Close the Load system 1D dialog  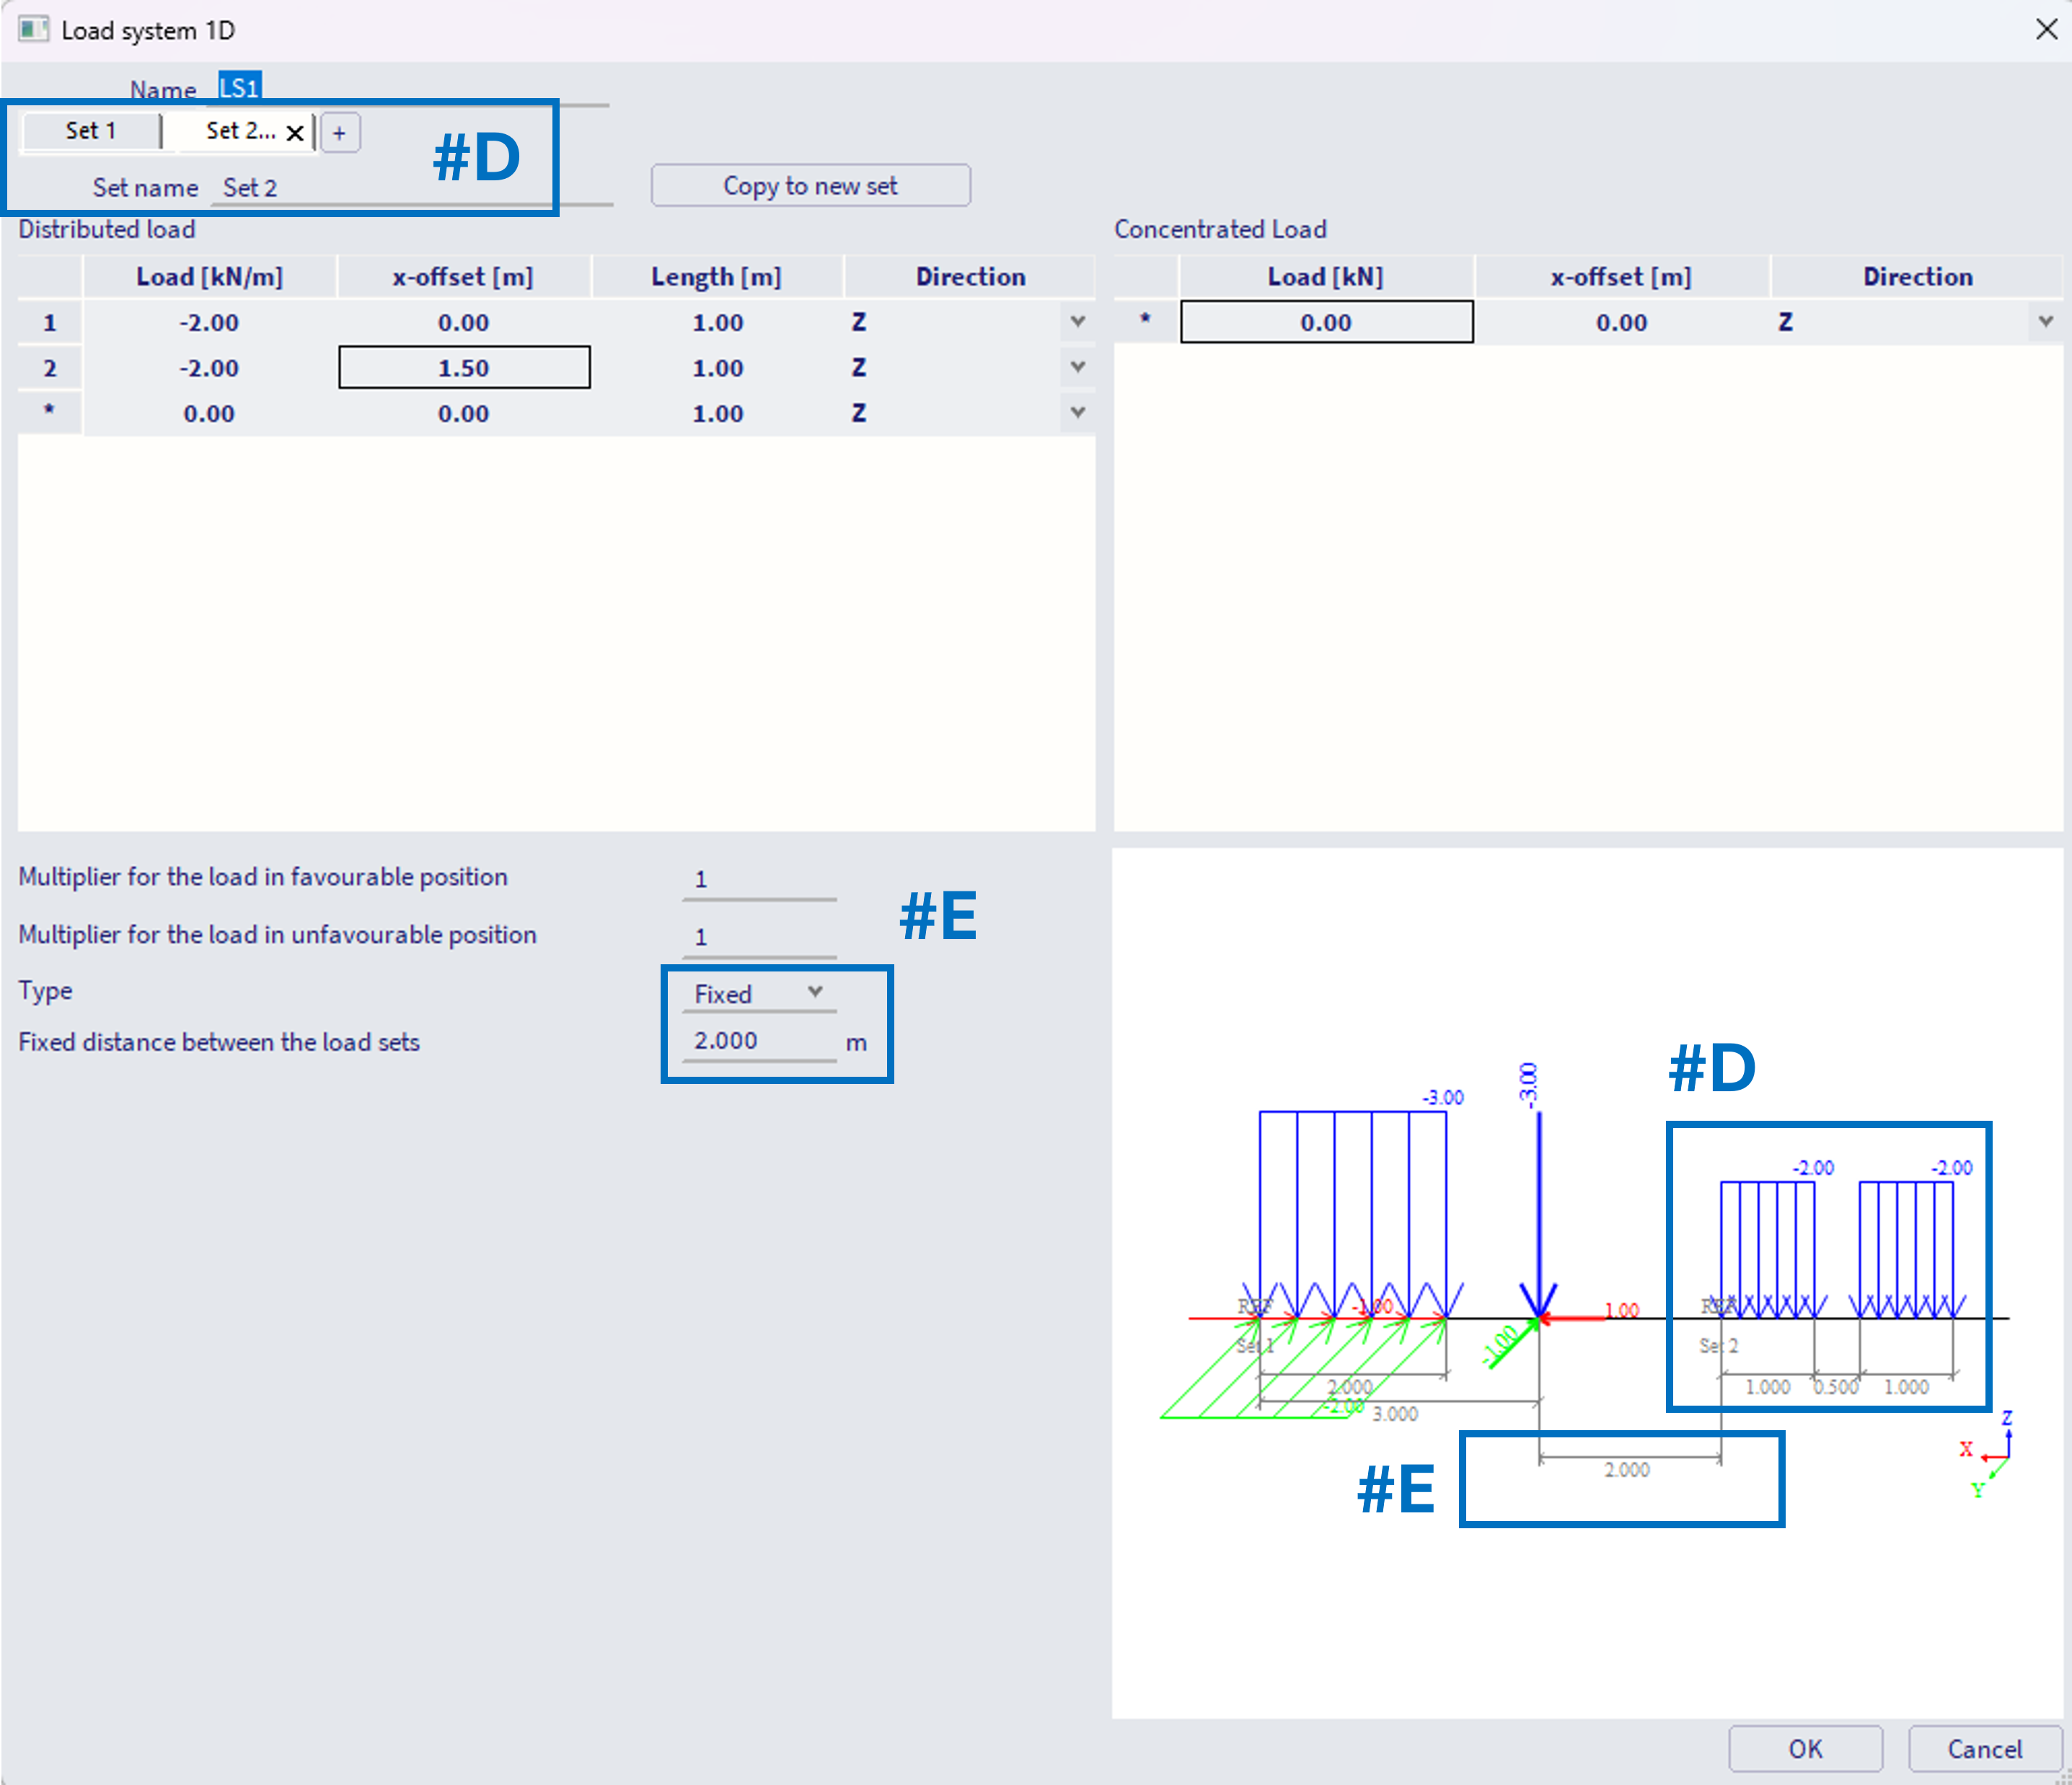tap(2046, 29)
